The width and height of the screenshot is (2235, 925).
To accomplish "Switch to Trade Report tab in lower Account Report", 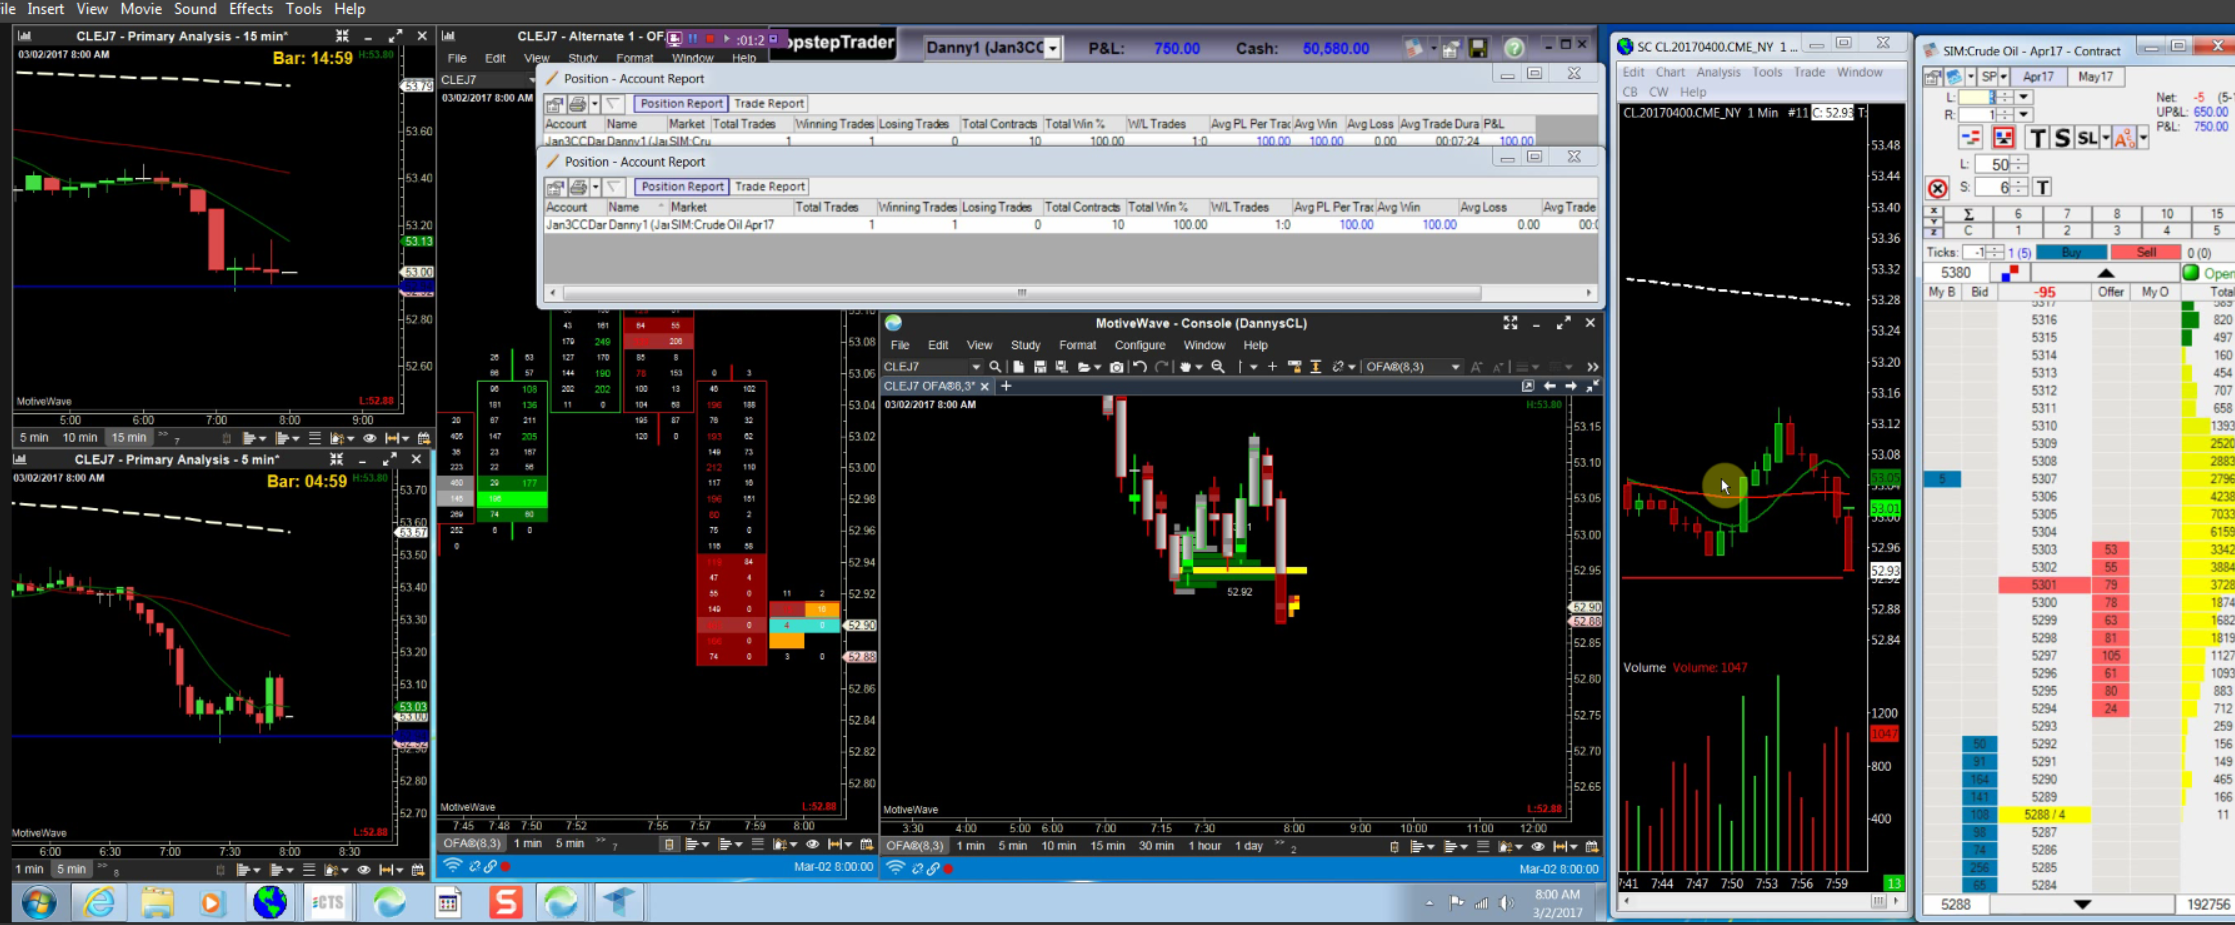I will 769,187.
